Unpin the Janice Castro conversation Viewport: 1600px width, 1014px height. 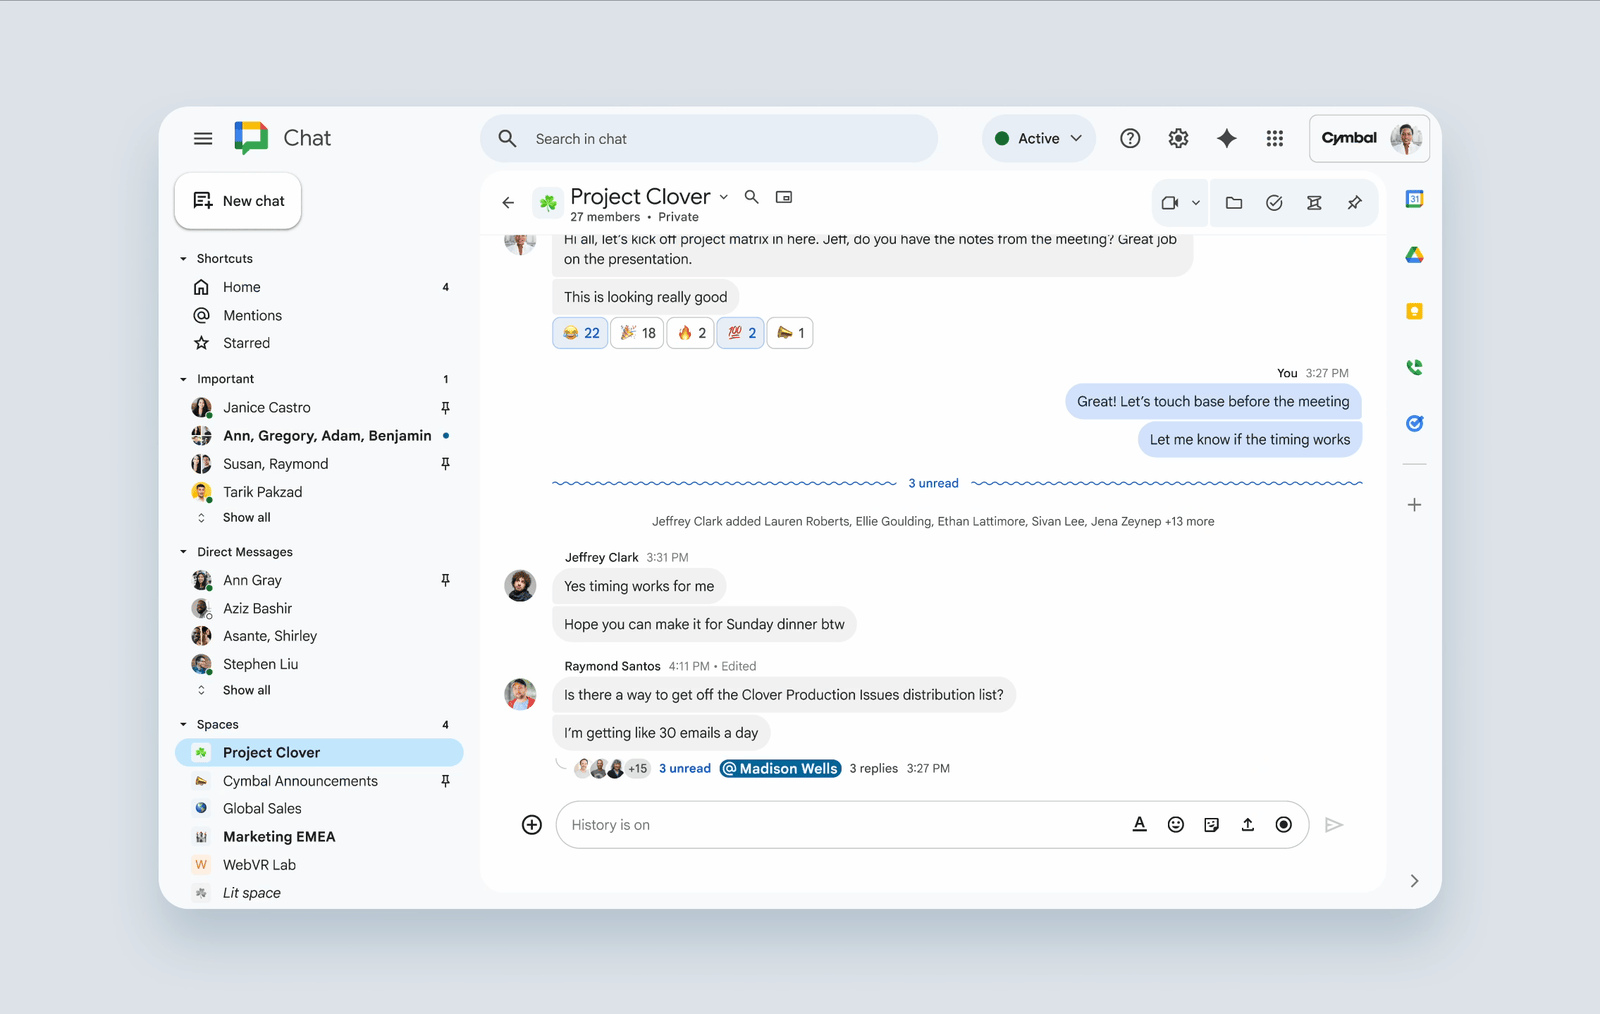tap(445, 408)
